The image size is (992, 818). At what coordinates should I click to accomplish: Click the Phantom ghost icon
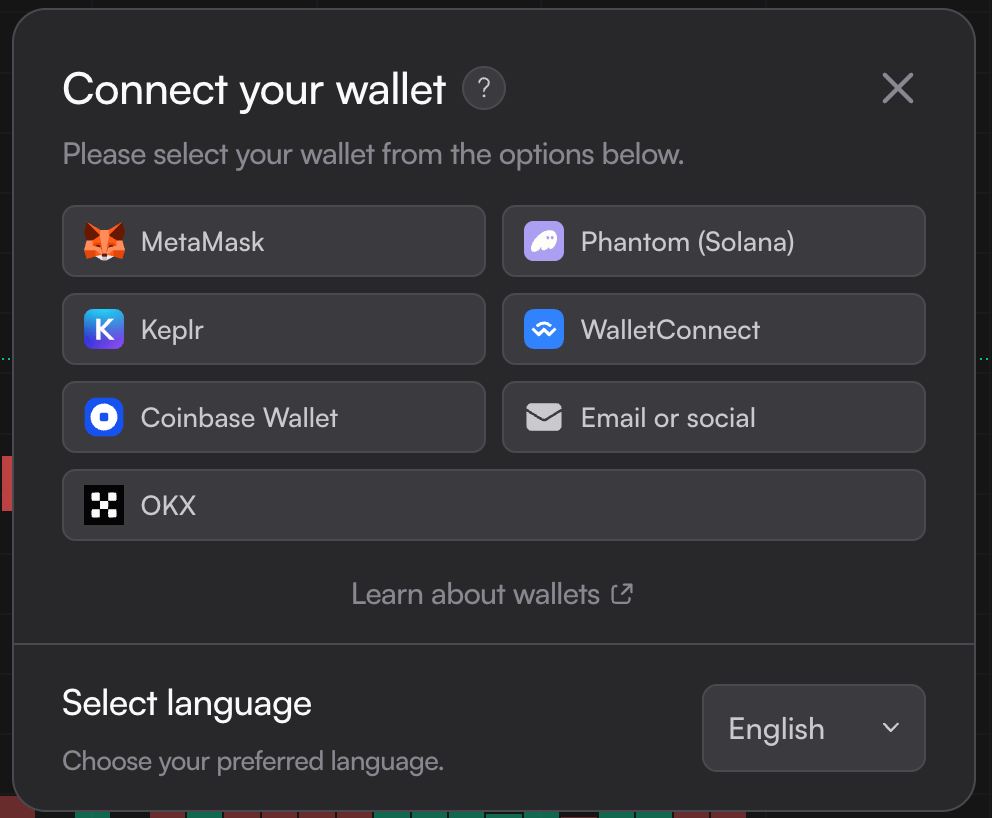[544, 241]
